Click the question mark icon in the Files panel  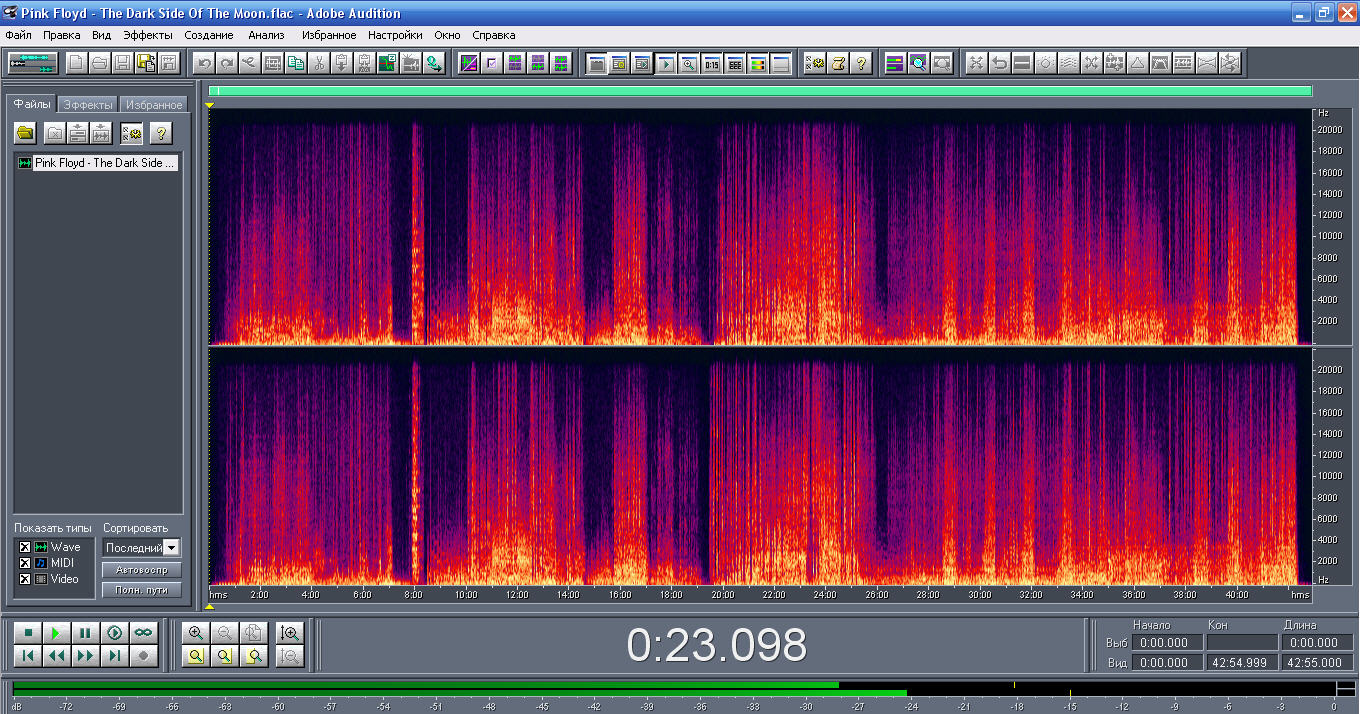point(160,133)
